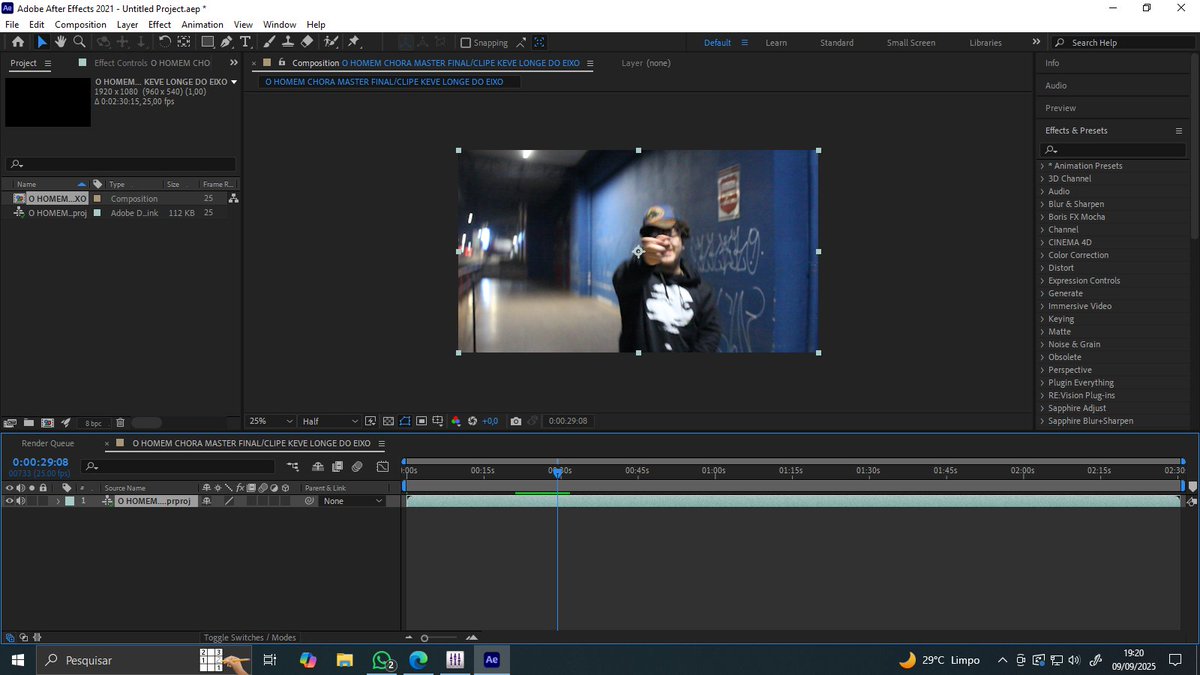The width and height of the screenshot is (1200, 675).
Task: Switch to the Render Queue tab
Action: (x=48, y=443)
